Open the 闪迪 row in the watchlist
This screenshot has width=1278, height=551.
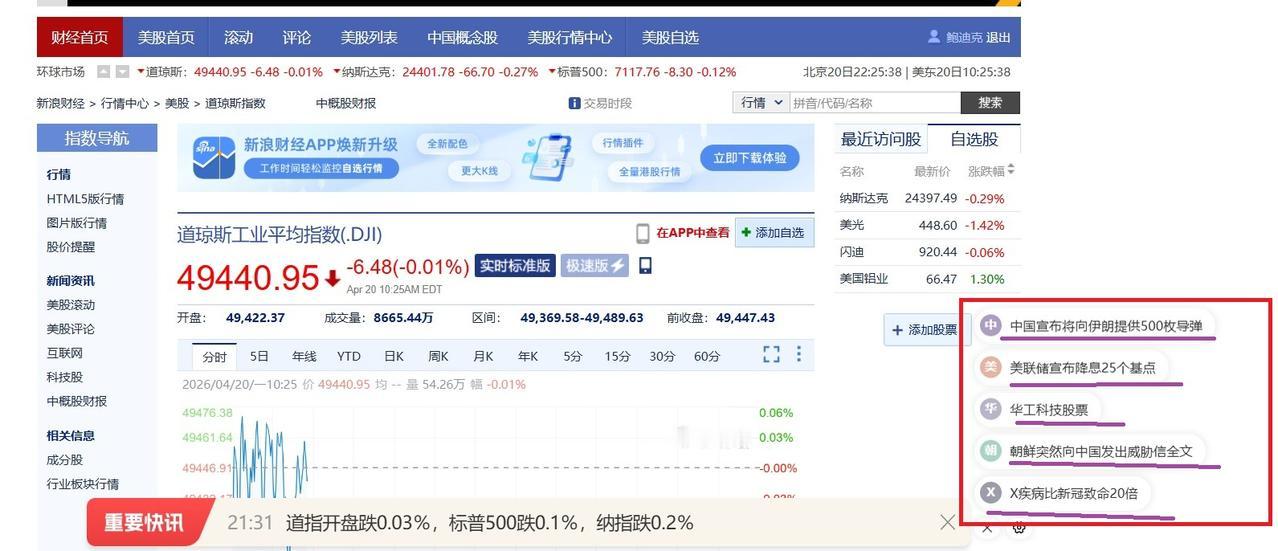(x=927, y=252)
